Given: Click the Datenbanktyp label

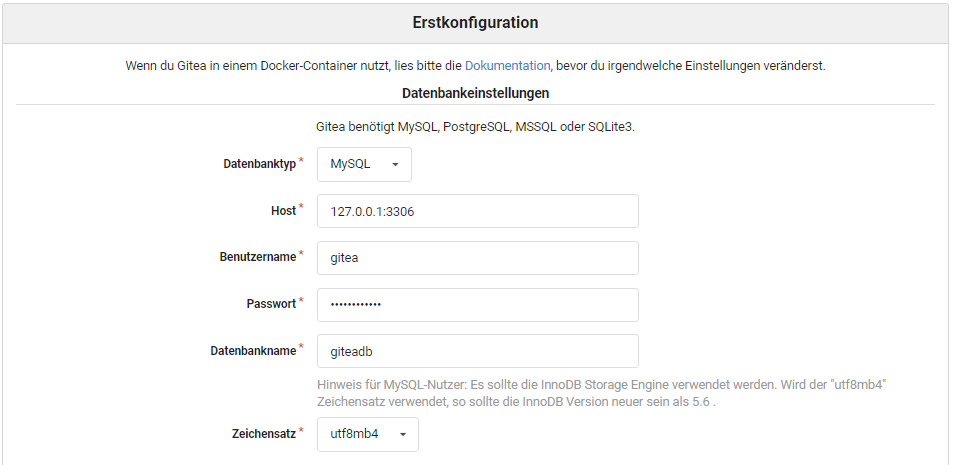Looking at the screenshot, I should (x=259, y=164).
